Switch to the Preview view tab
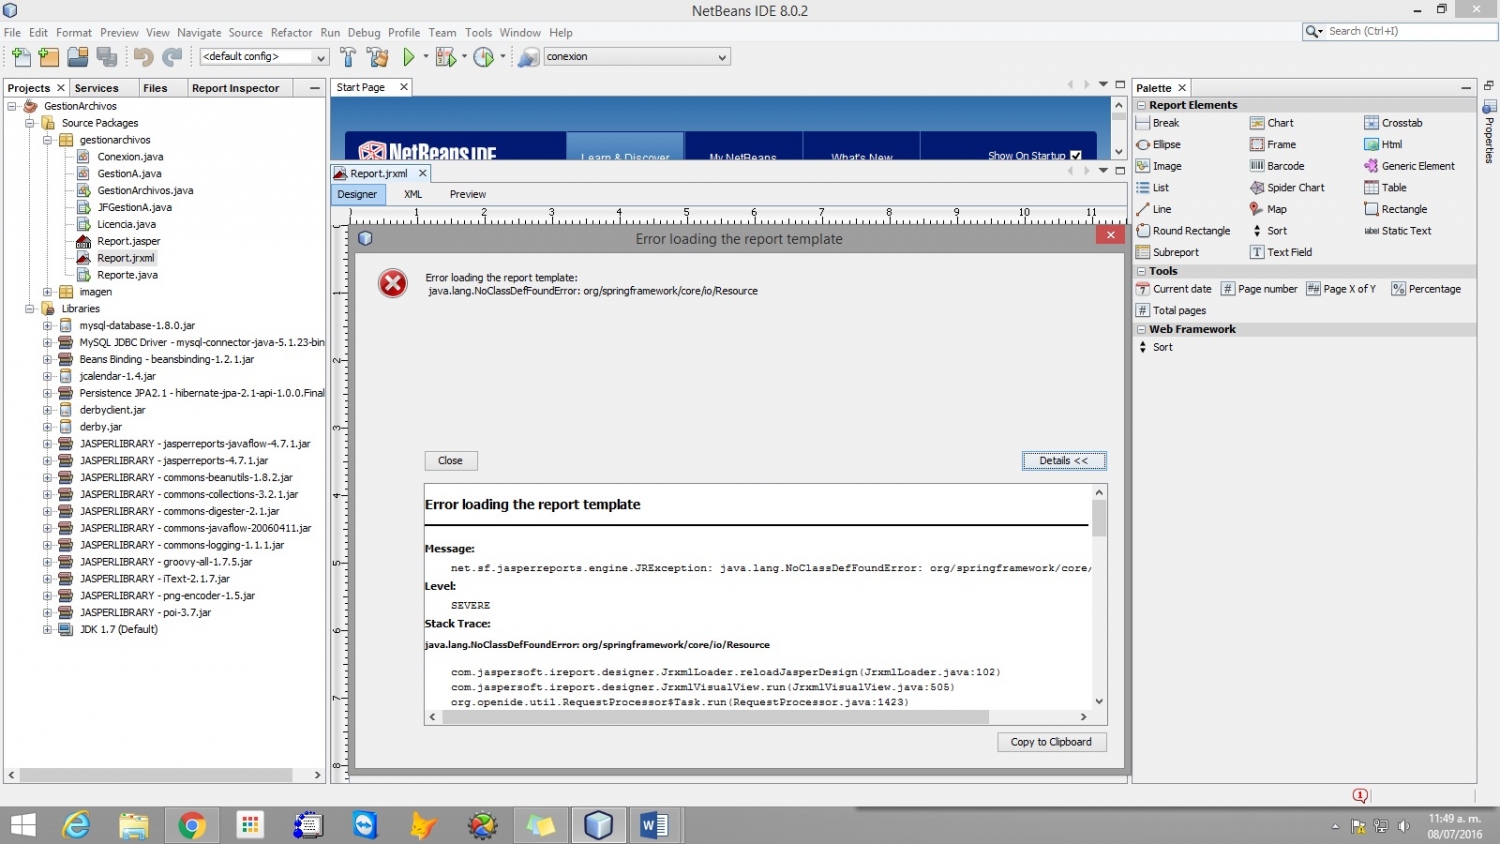The image size is (1500, 844). click(x=468, y=194)
